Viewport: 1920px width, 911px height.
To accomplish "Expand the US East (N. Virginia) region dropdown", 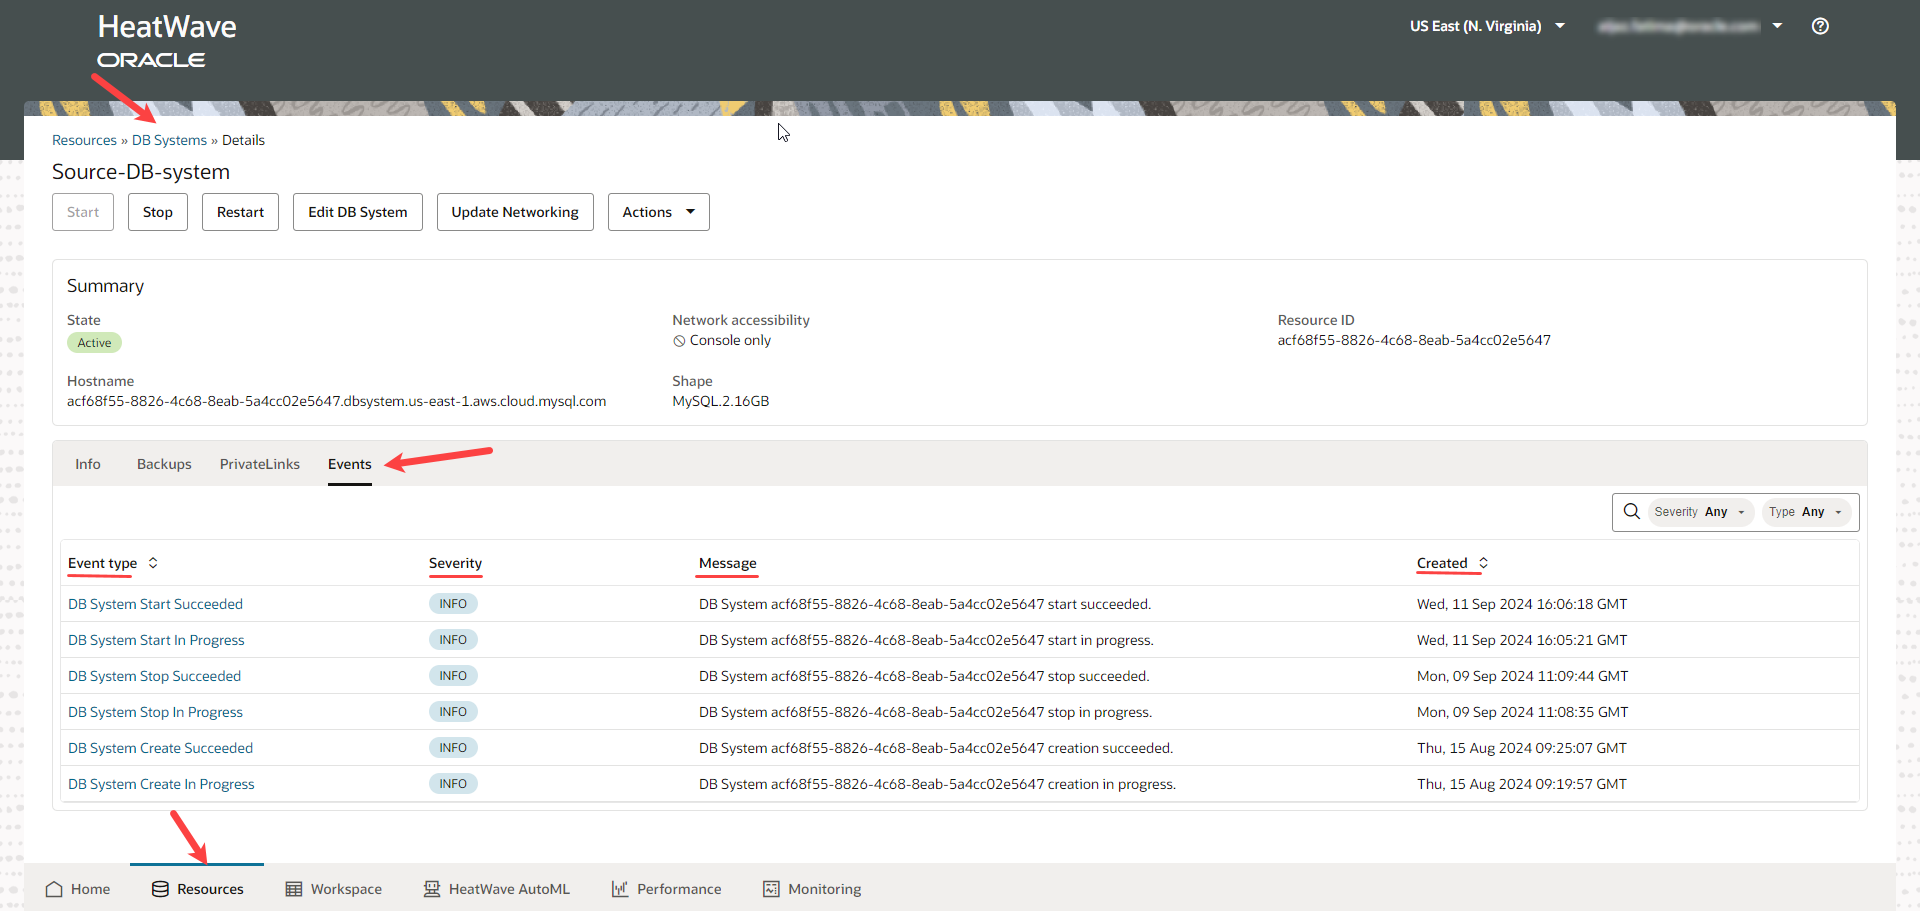I will pyautogui.click(x=1487, y=26).
